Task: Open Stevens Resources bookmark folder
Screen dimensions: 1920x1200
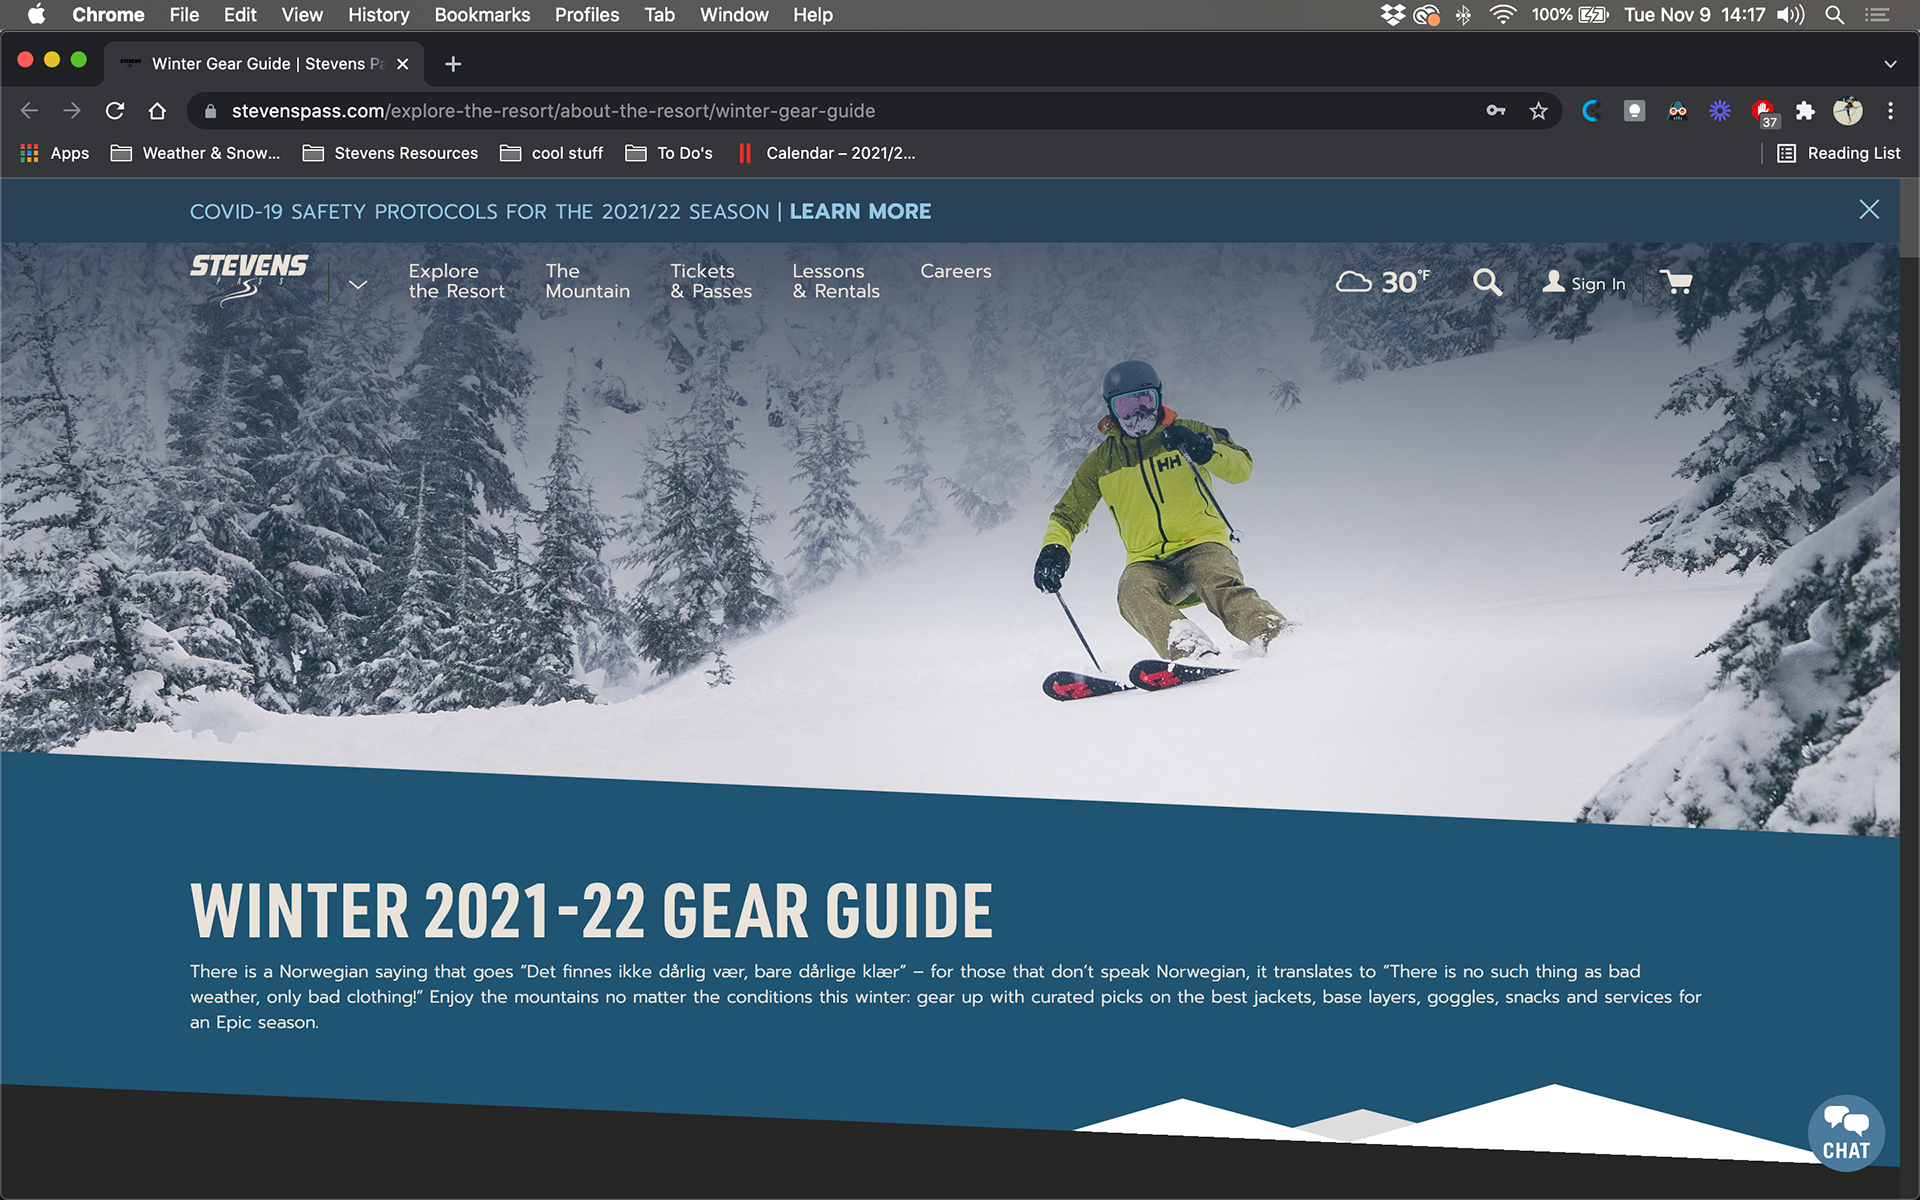Action: (391, 153)
